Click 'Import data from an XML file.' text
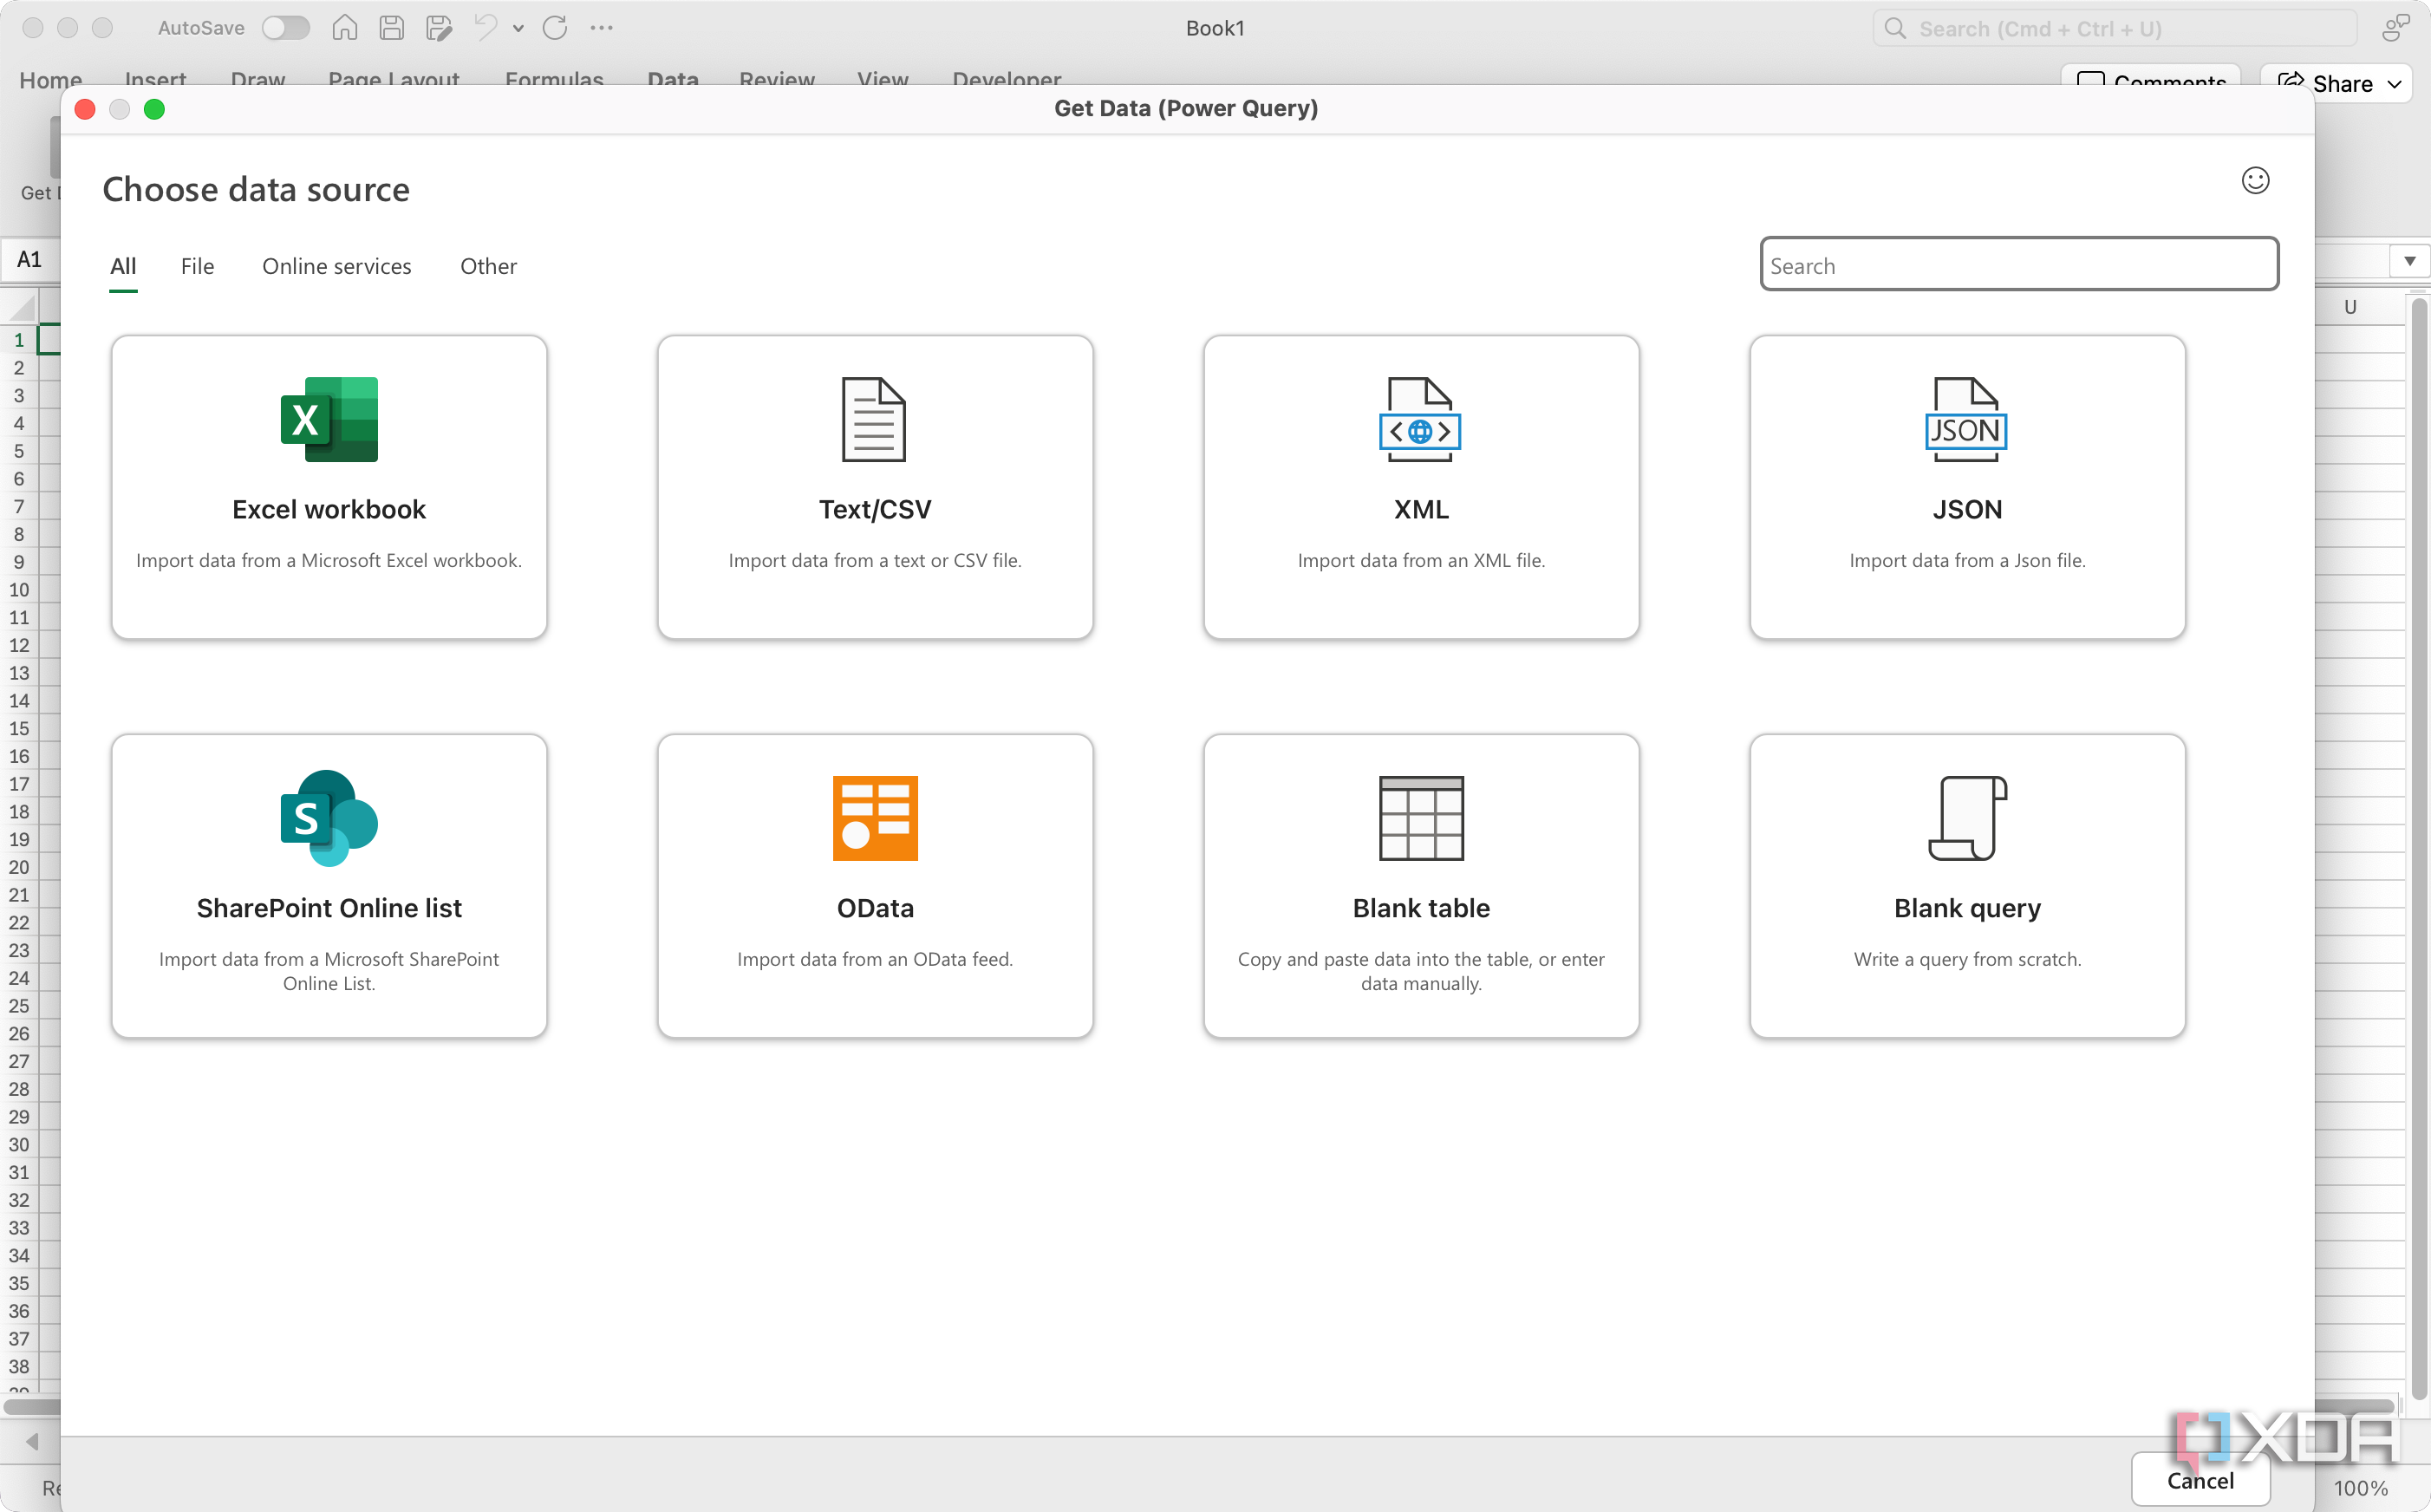This screenshot has width=2431, height=1512. point(1421,561)
